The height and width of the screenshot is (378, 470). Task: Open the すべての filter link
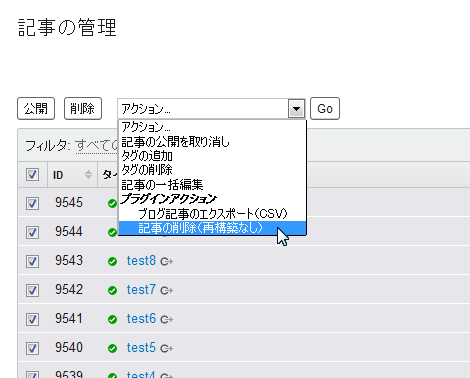pyautogui.click(x=97, y=146)
